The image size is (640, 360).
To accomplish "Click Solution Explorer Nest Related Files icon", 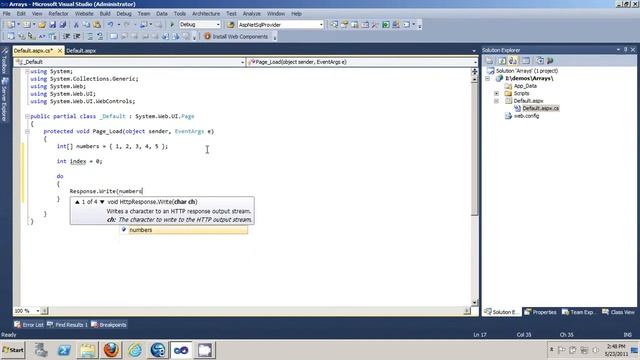I will tap(513, 61).
